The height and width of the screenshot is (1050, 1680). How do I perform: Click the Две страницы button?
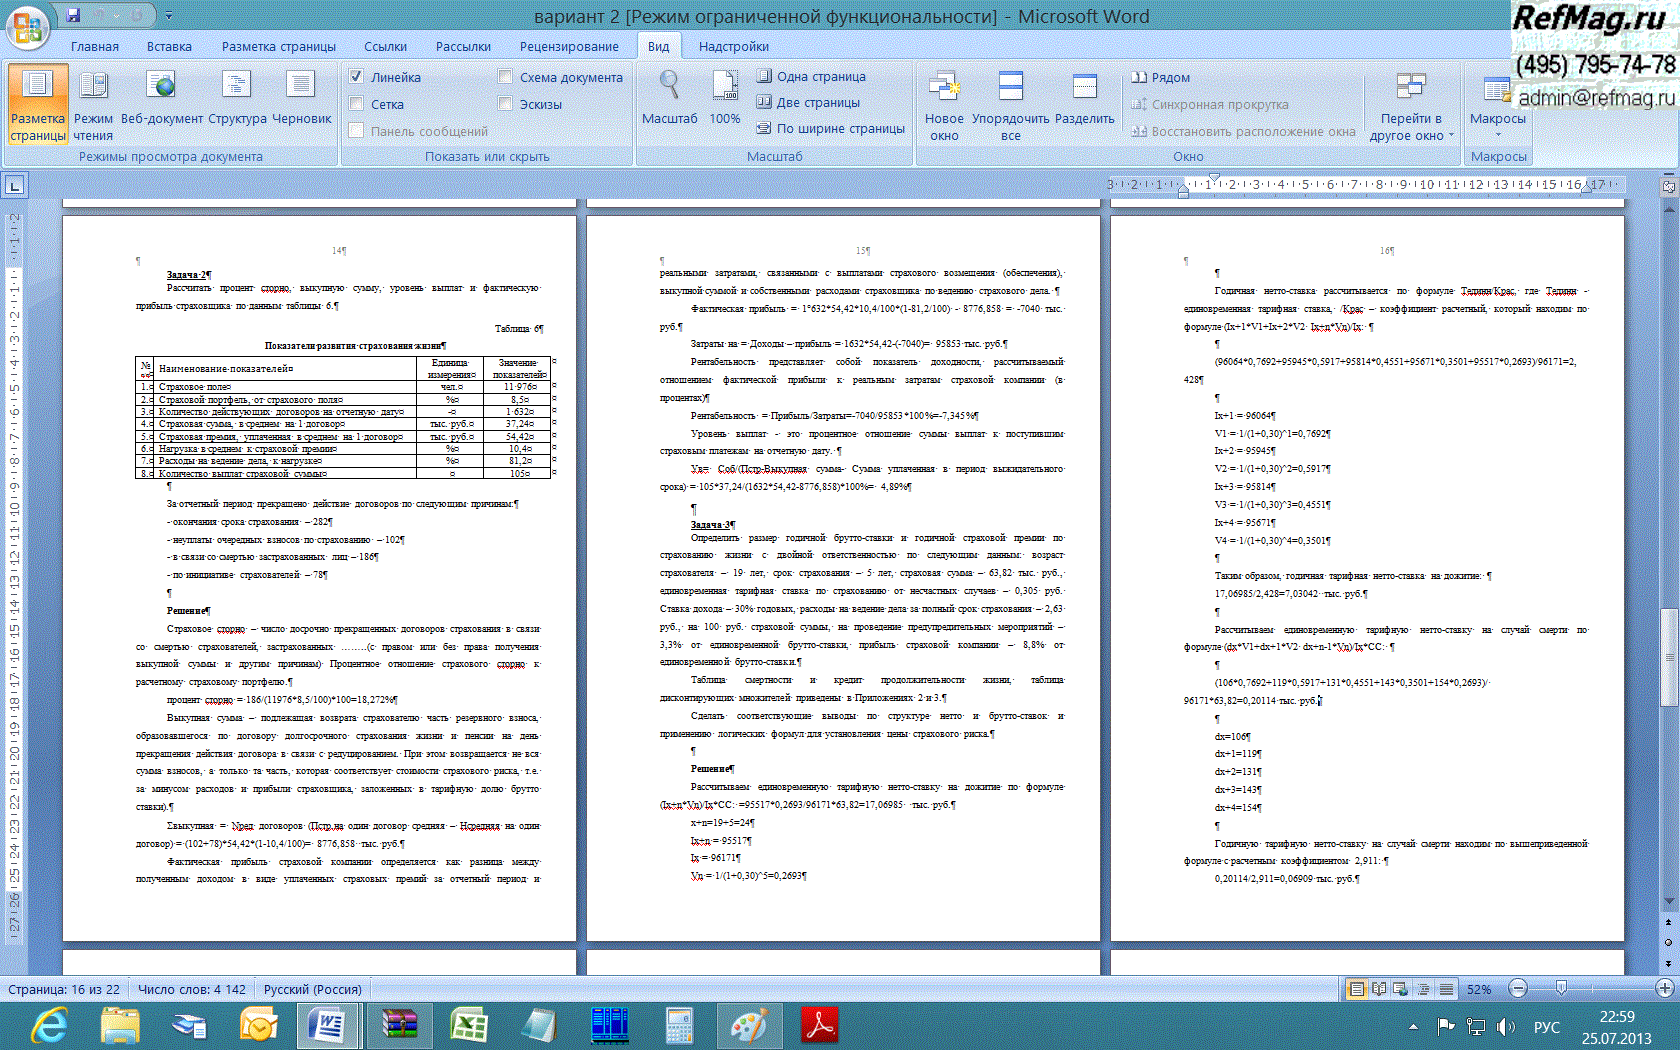point(808,102)
